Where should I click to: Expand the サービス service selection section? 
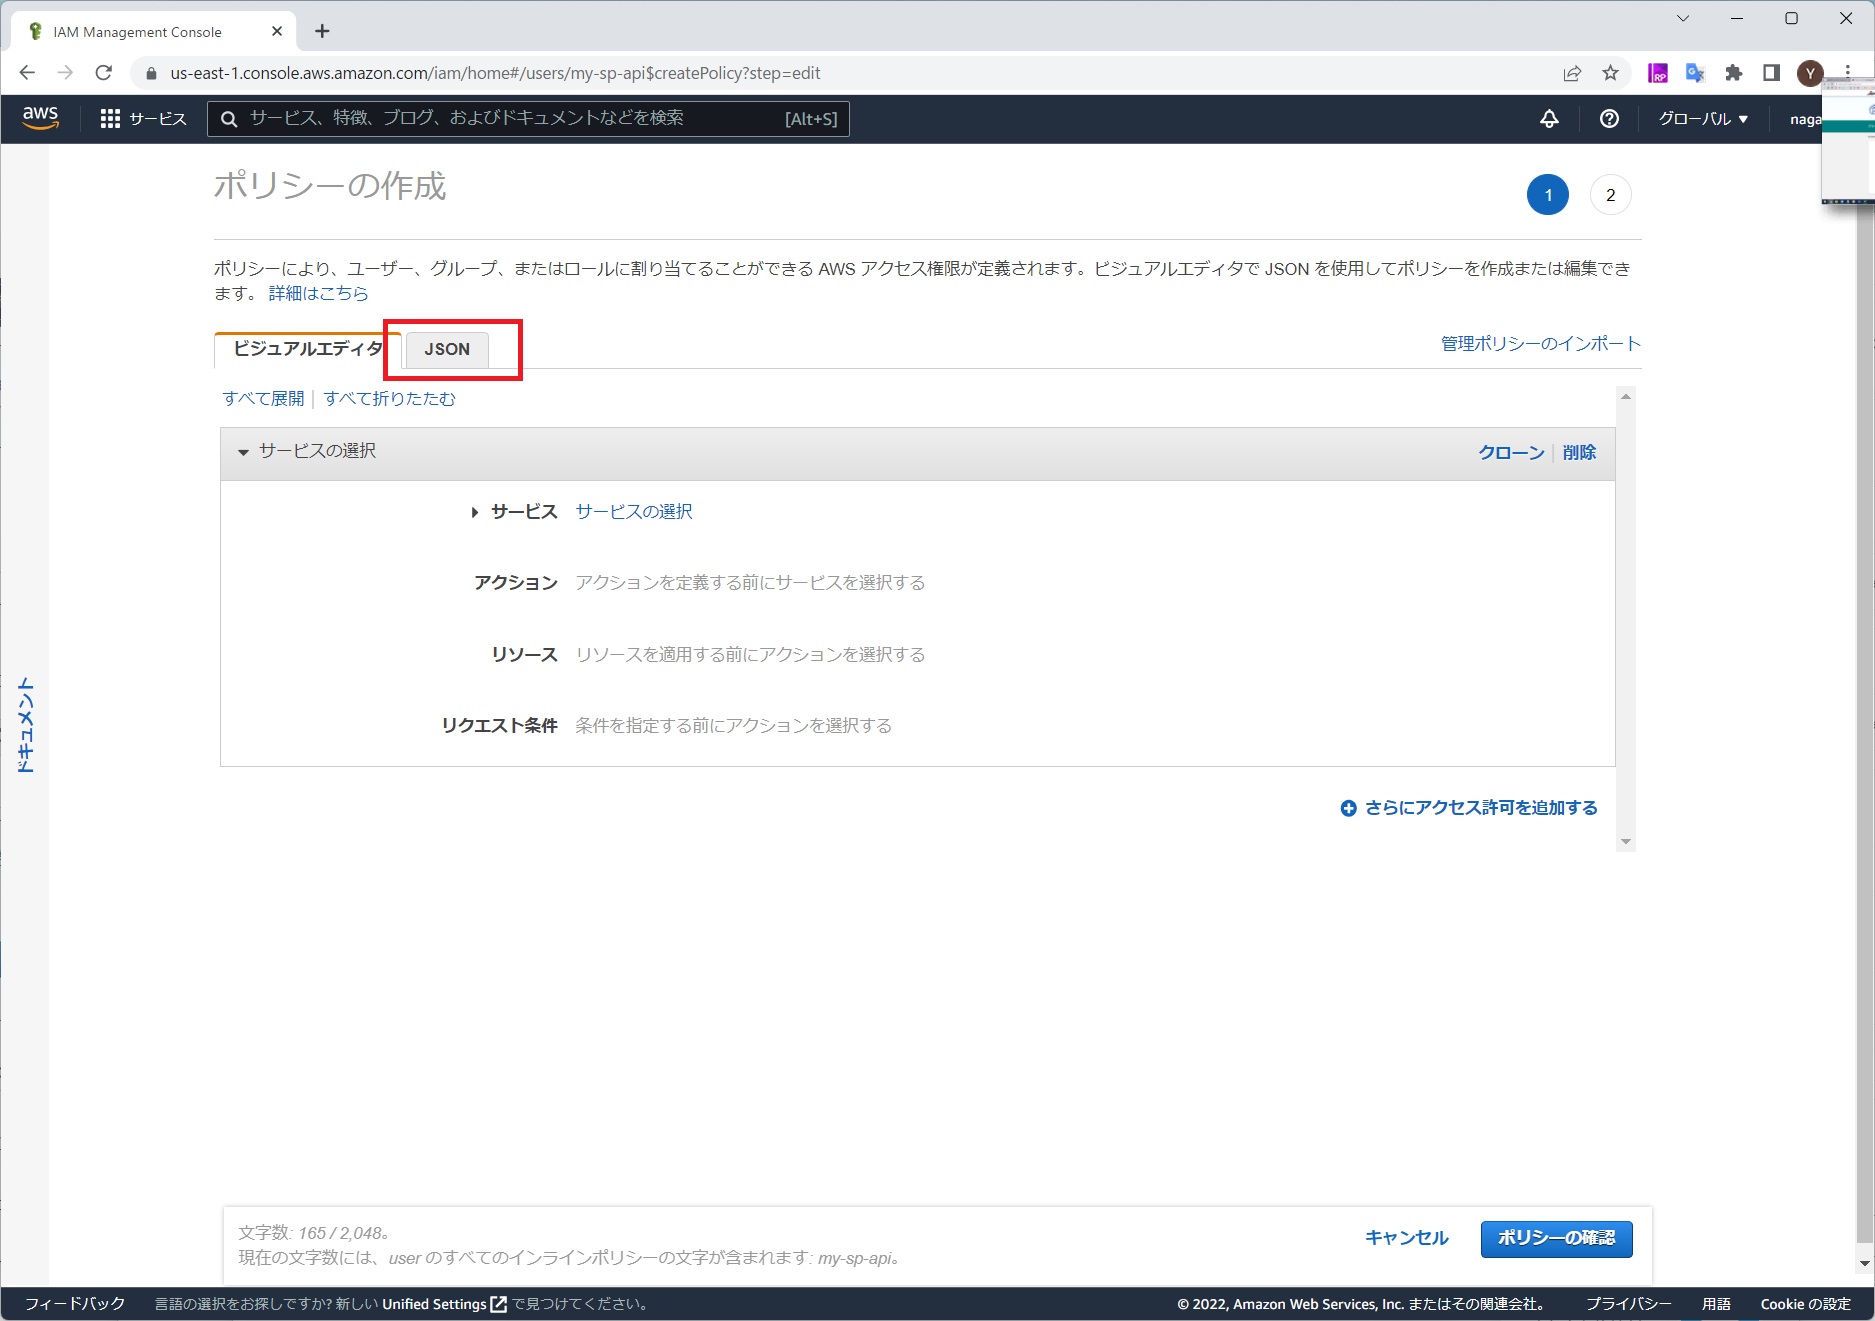474,511
